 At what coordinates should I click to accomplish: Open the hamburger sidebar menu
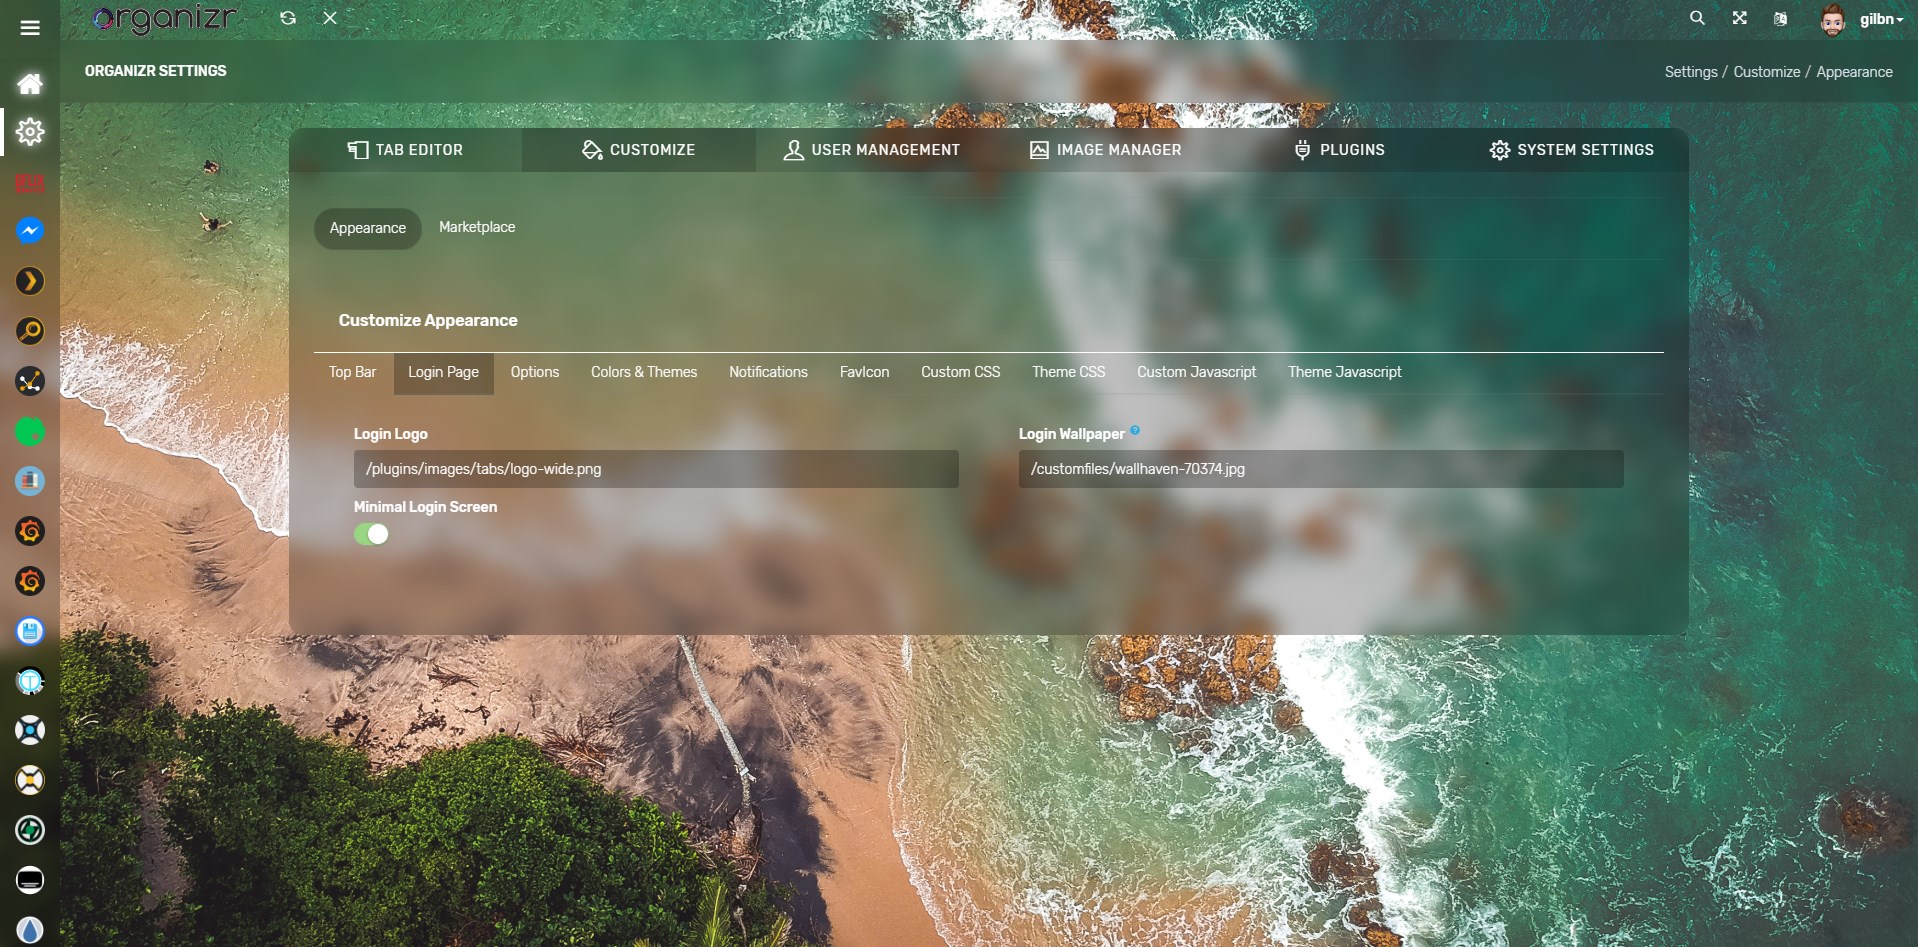pyautogui.click(x=30, y=28)
